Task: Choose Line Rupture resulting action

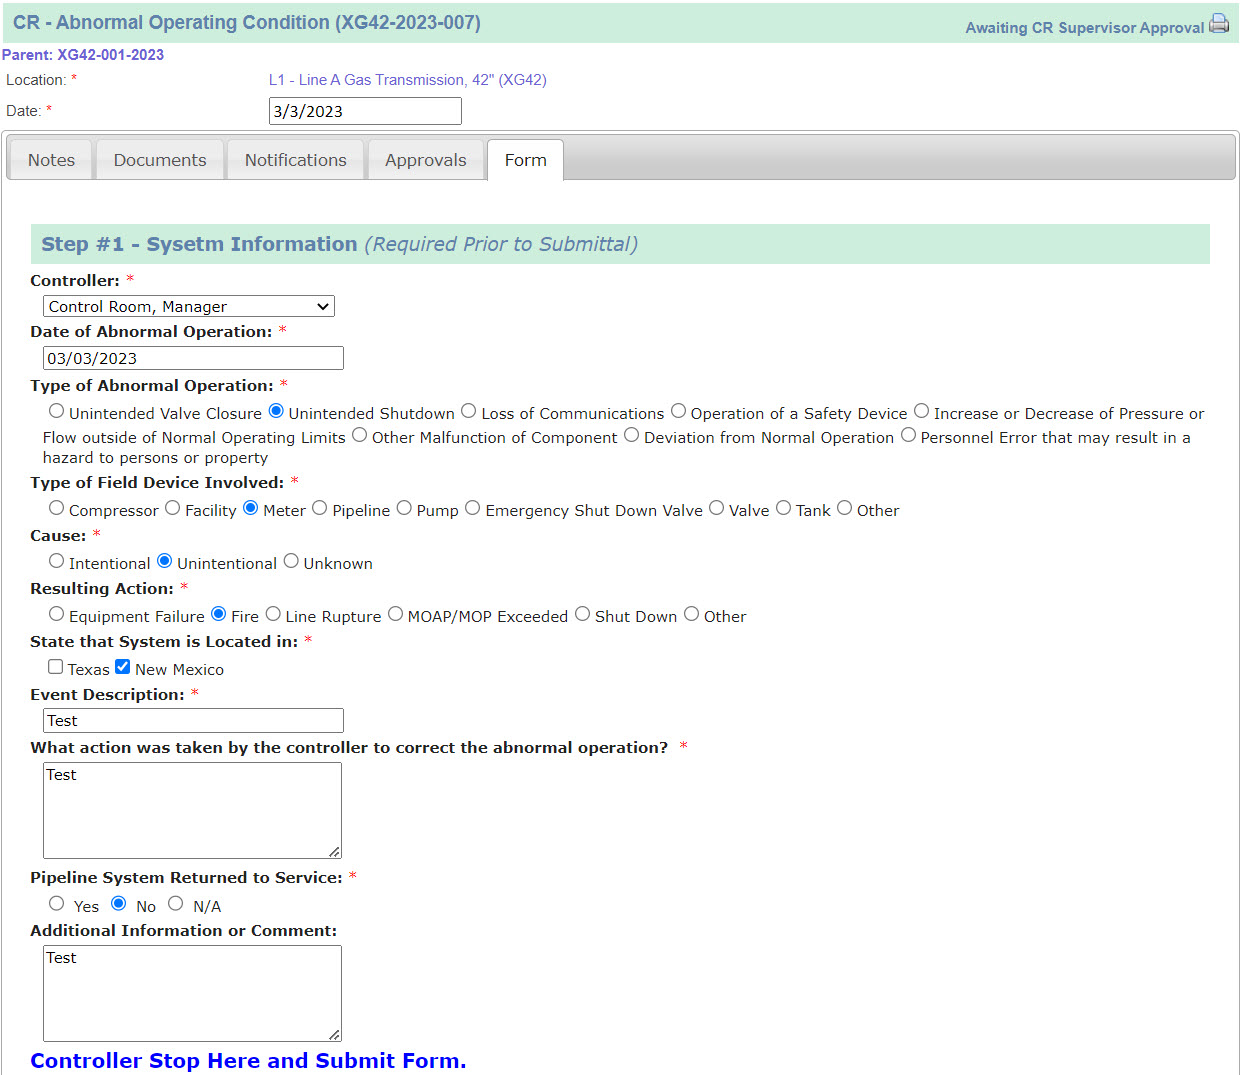Action: (x=273, y=614)
